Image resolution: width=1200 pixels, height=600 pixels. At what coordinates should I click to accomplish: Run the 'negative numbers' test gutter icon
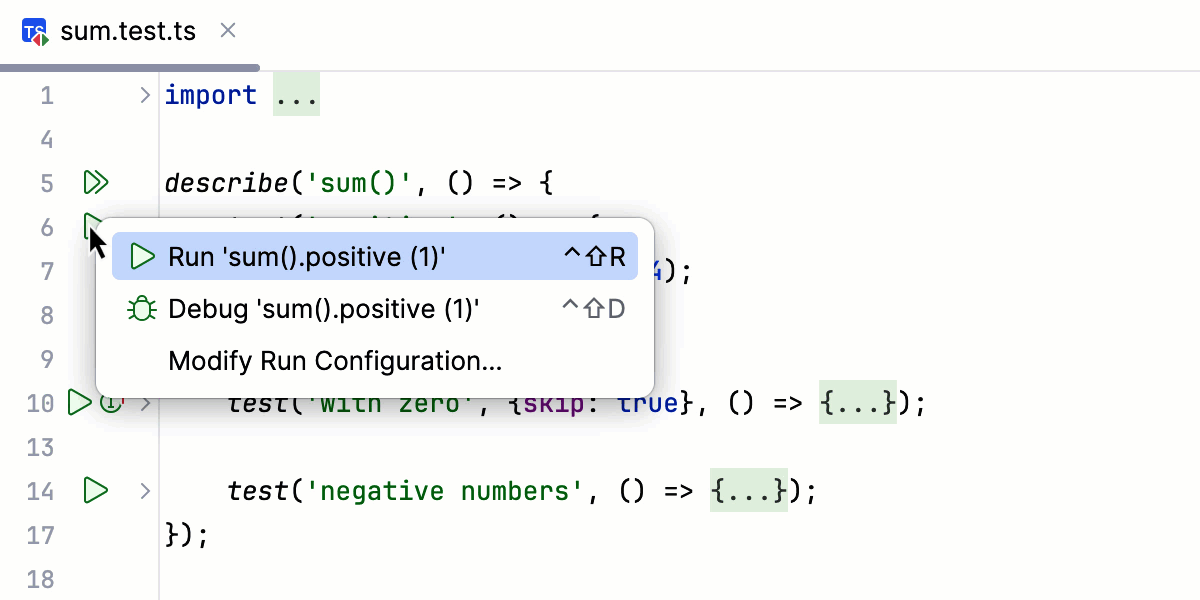coord(95,491)
